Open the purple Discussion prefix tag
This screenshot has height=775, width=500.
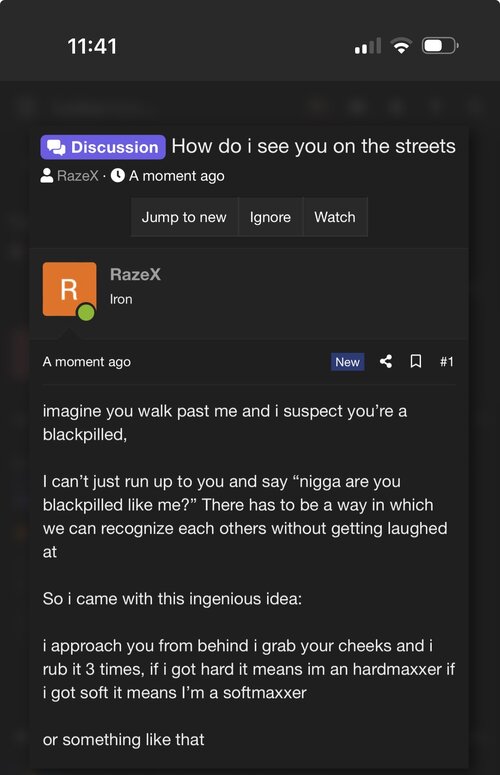[103, 147]
